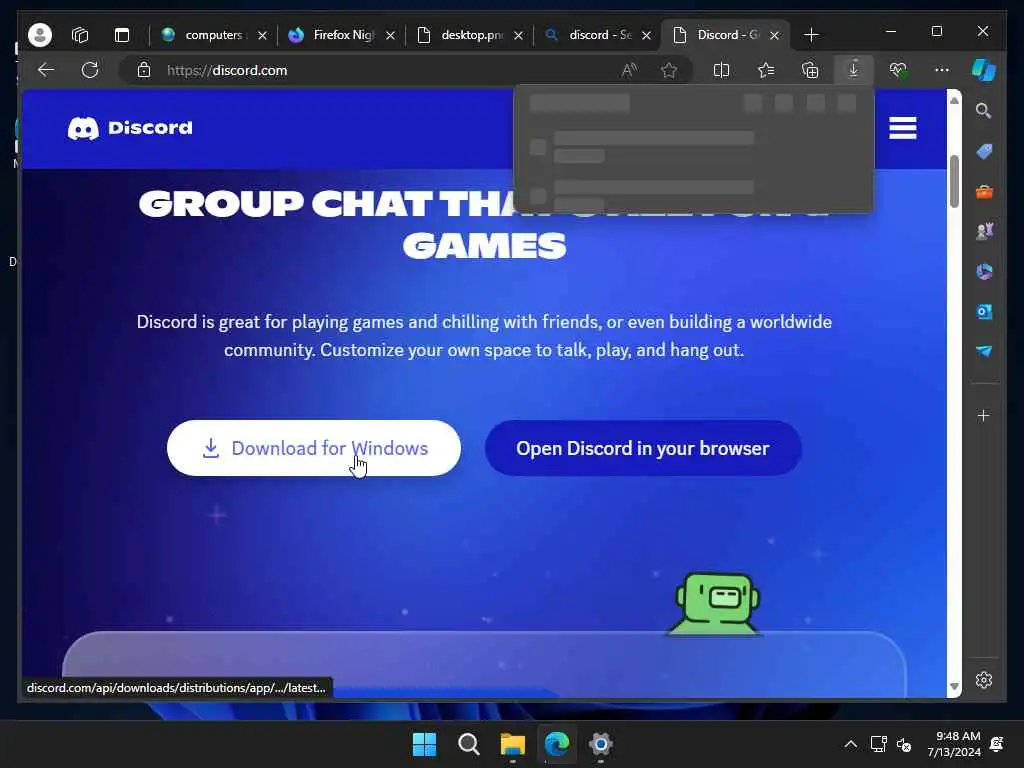This screenshot has width=1024, height=768.
Task: Open the Windows Start menu
Action: click(x=424, y=744)
